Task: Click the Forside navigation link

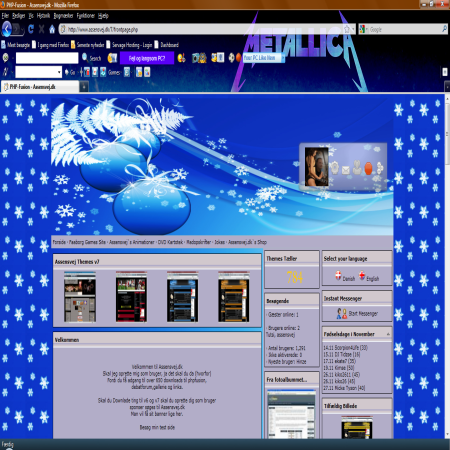Action: point(59,242)
